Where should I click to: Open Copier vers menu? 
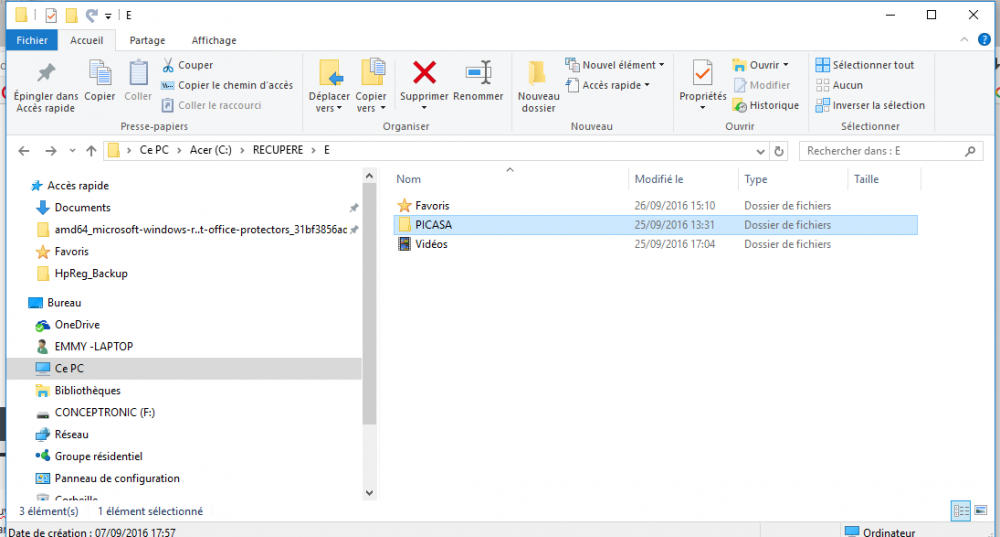pyautogui.click(x=371, y=87)
